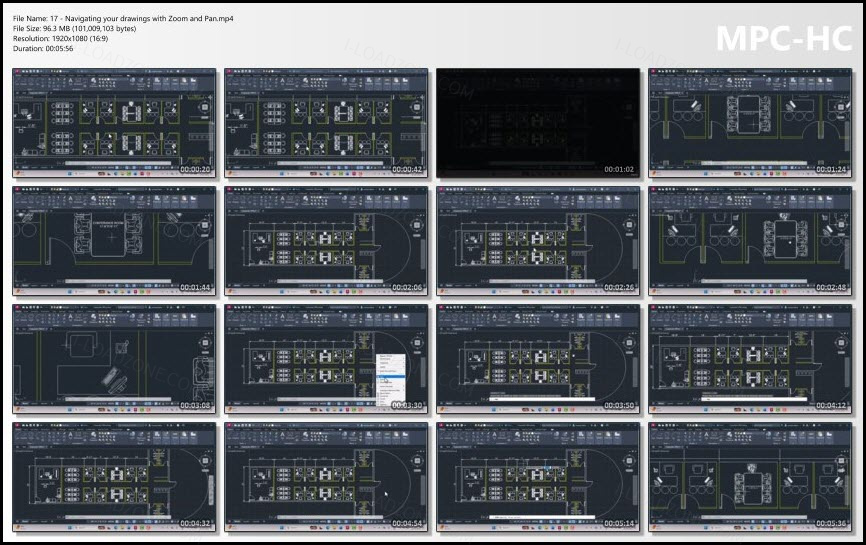Click the 'Resolution: 1920x1080 (16:9)' line
Viewport: 866px width, 545px height.
(61, 38)
